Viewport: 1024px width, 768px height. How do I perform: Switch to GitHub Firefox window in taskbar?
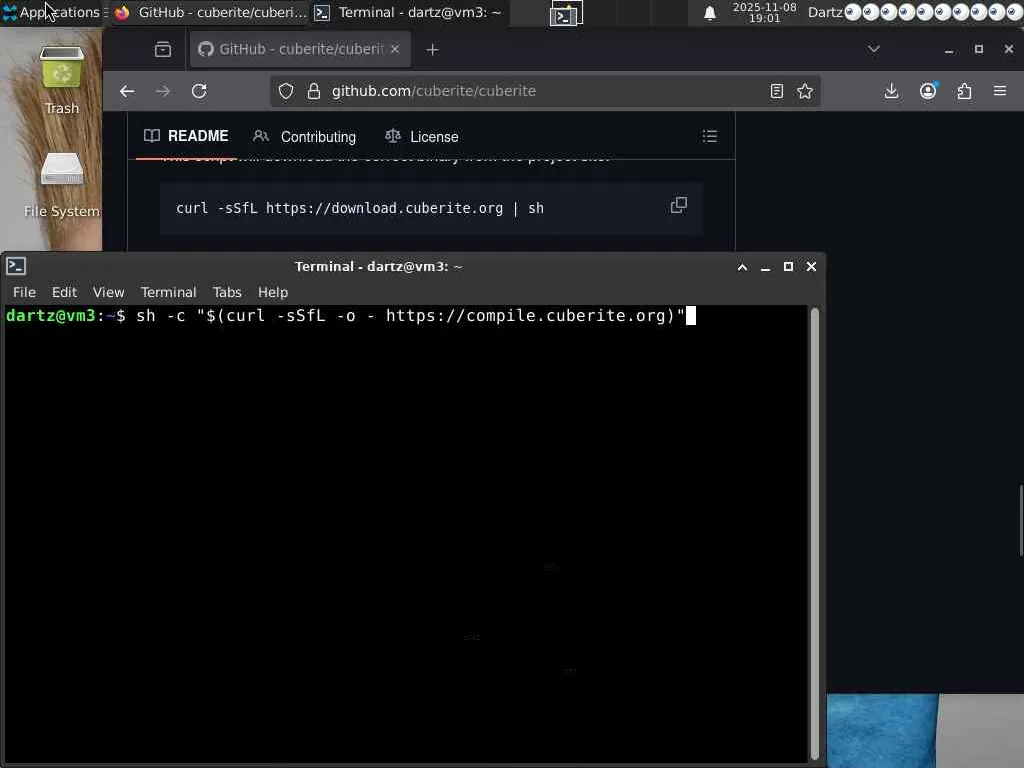tap(210, 12)
